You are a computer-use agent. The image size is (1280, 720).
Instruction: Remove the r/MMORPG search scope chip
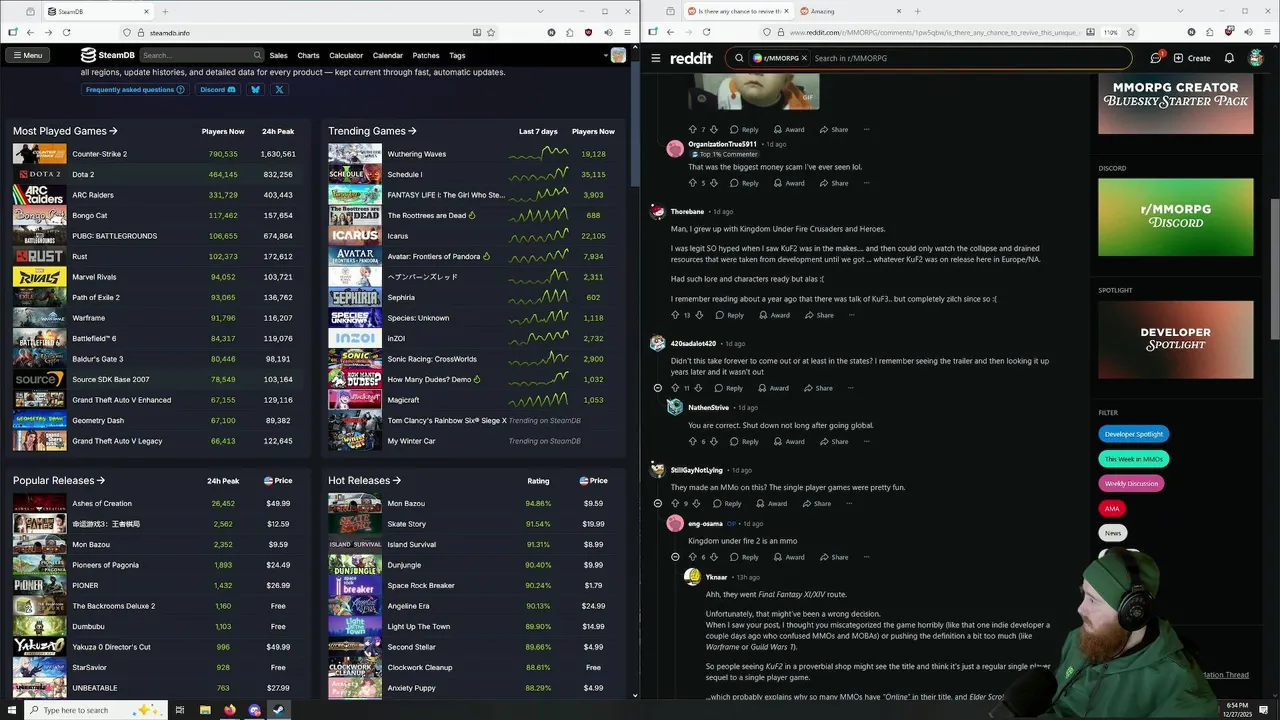(804, 58)
